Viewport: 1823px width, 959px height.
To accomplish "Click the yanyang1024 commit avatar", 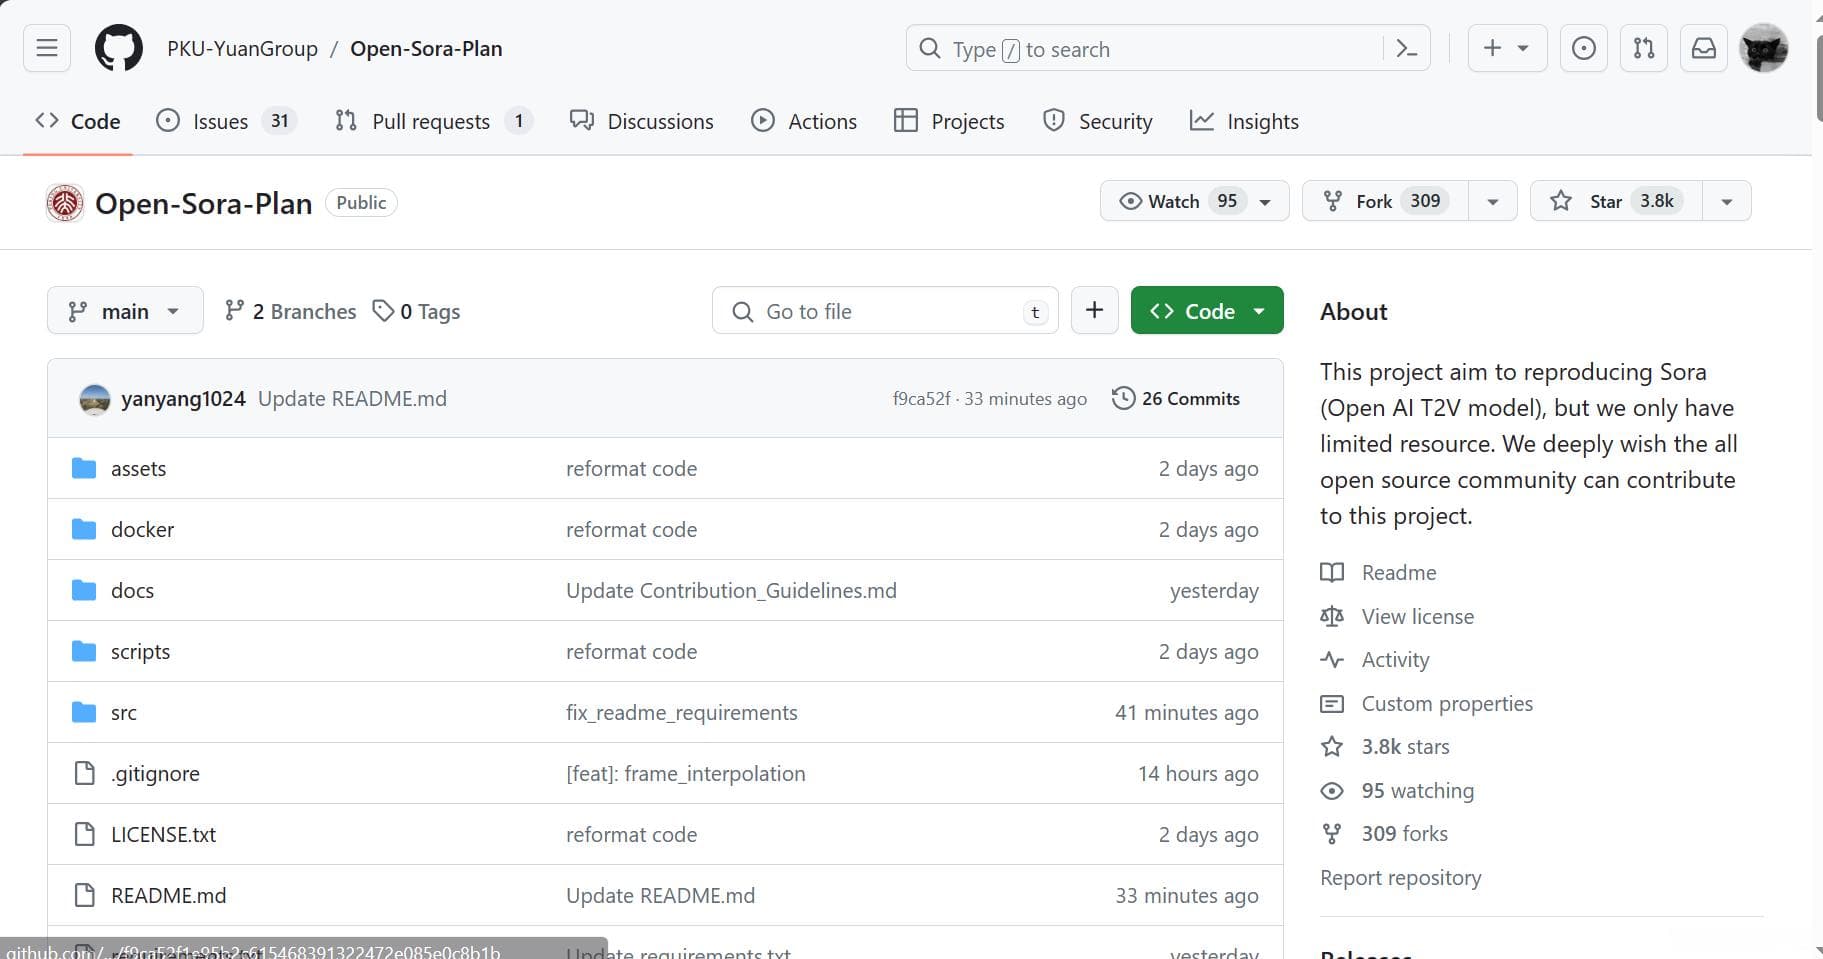I will (x=95, y=399).
